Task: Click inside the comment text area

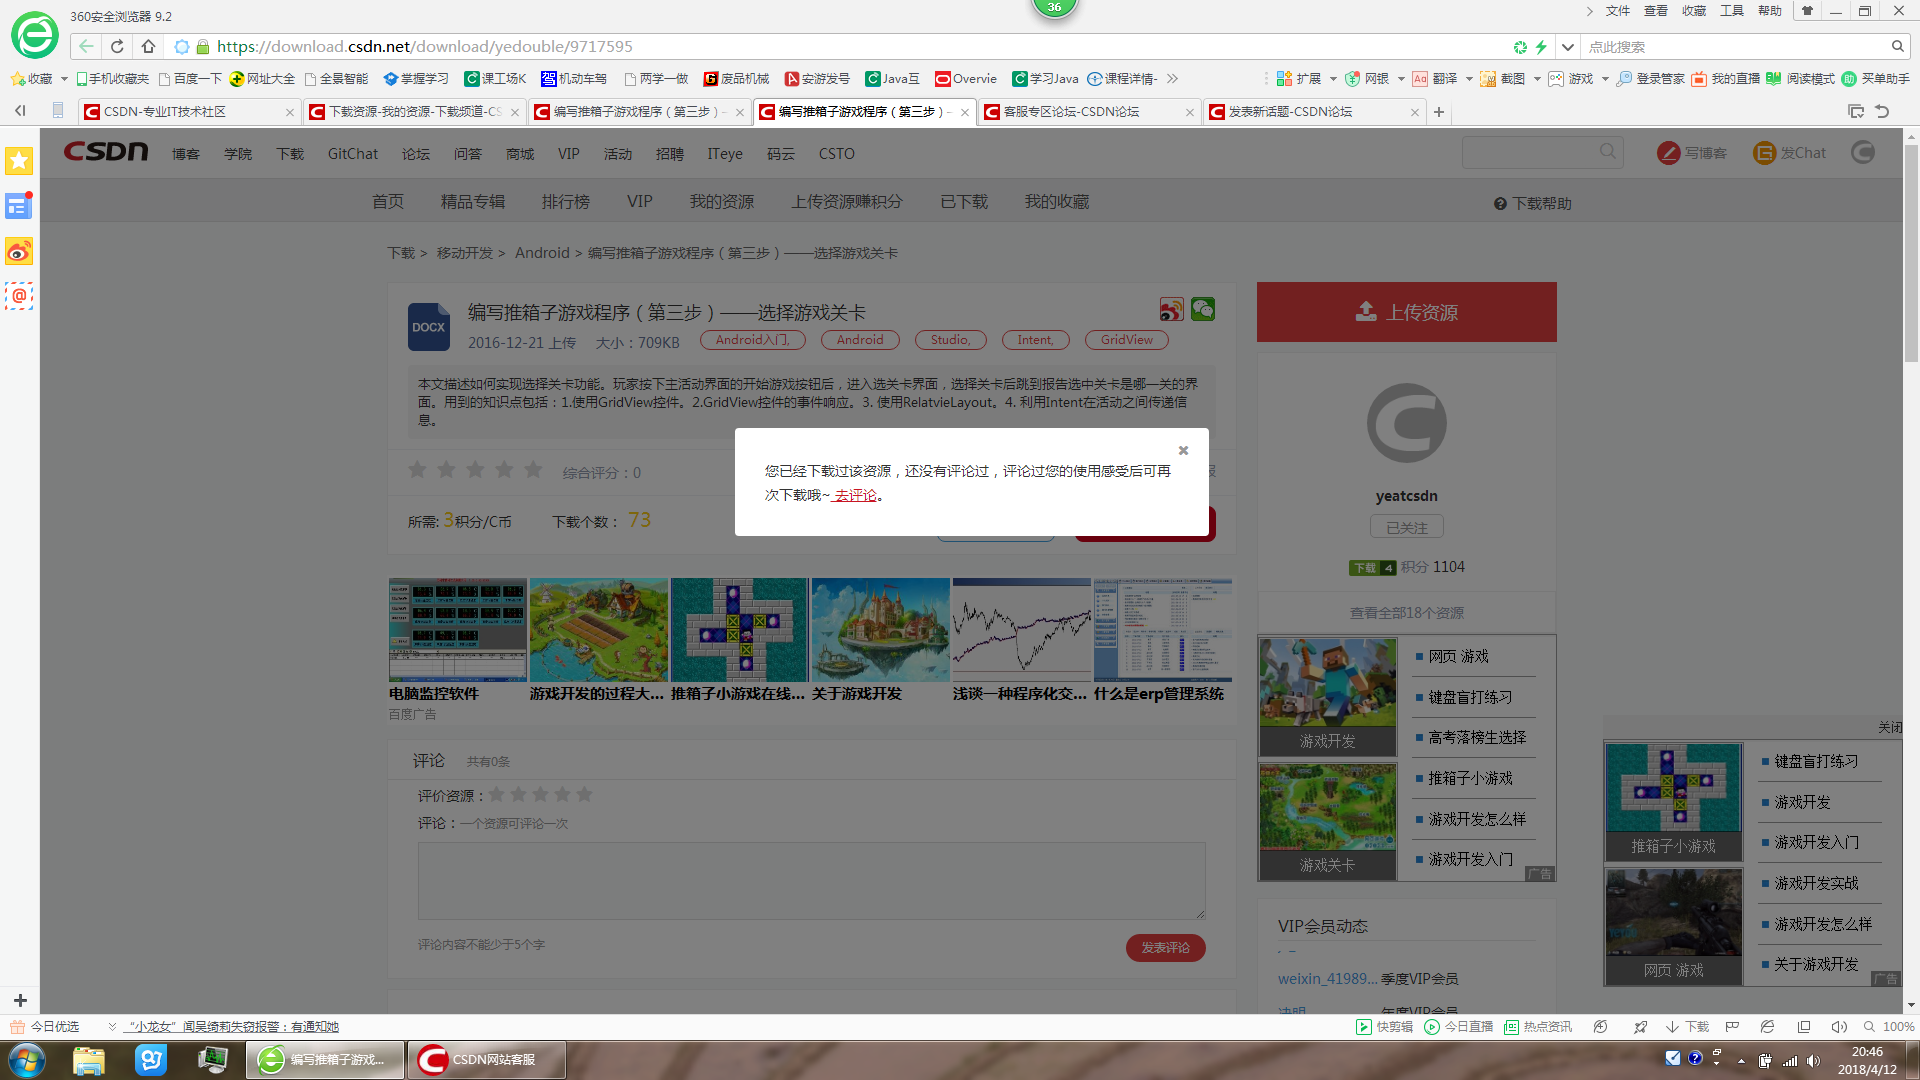Action: click(811, 881)
